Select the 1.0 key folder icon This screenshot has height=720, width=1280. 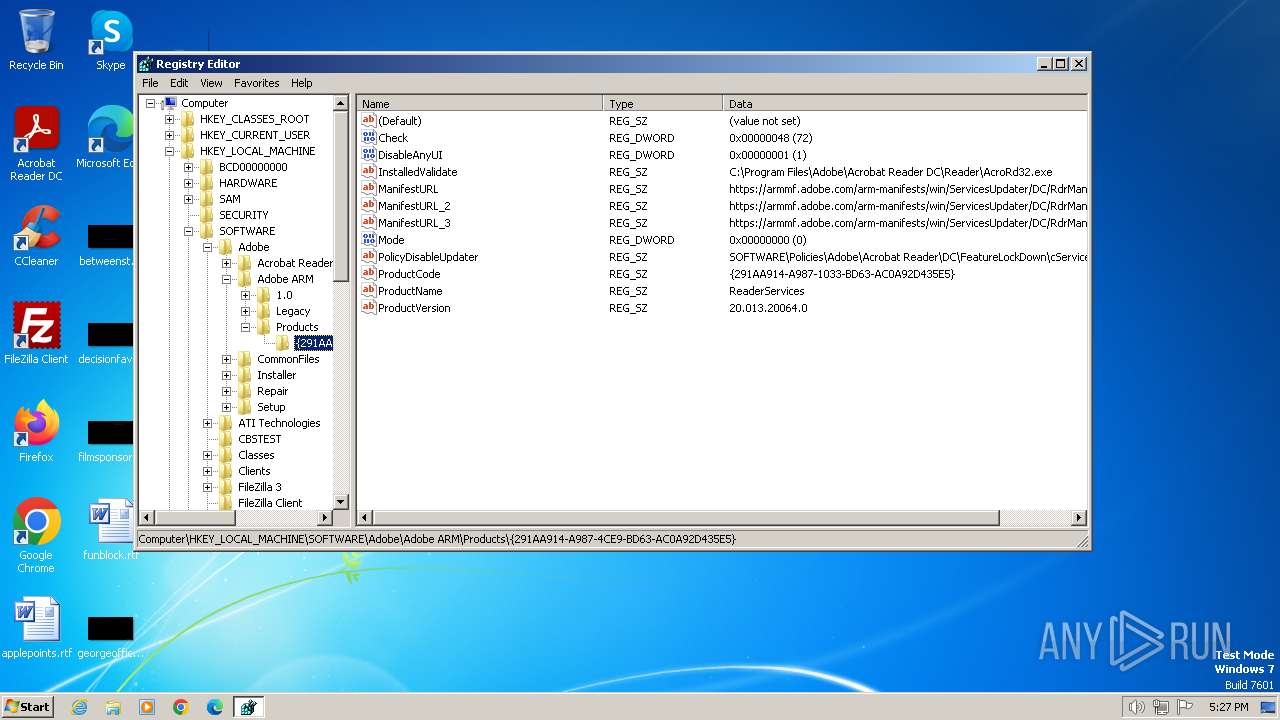point(264,295)
